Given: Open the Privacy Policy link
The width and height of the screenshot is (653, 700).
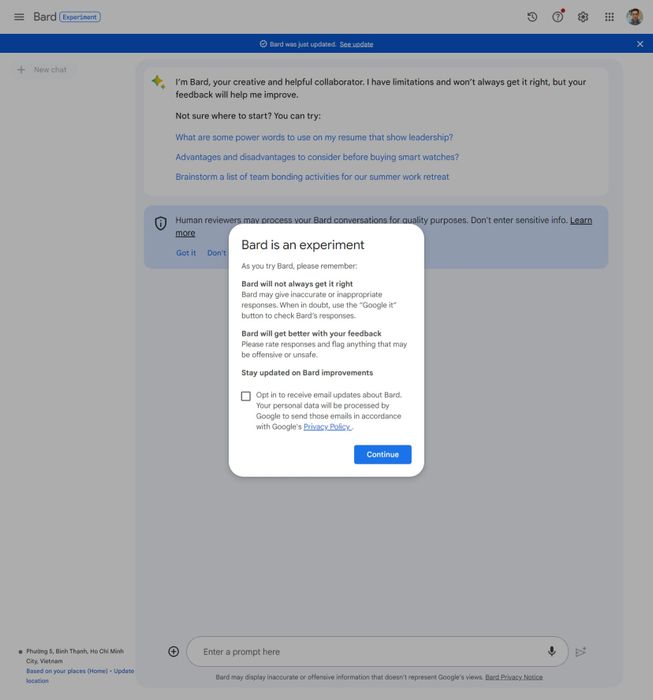Looking at the screenshot, I should (327, 427).
